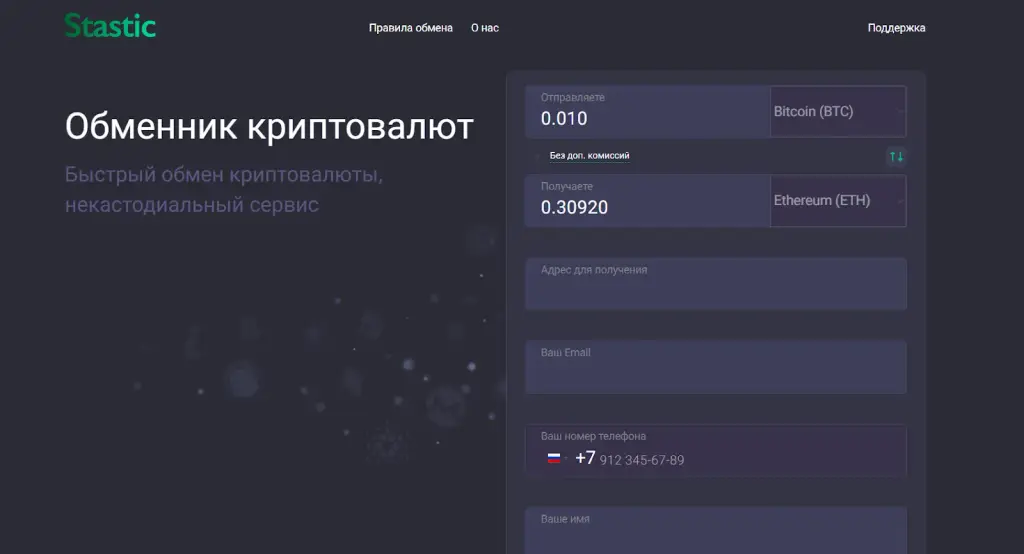Go to the О нас page

(x=485, y=28)
